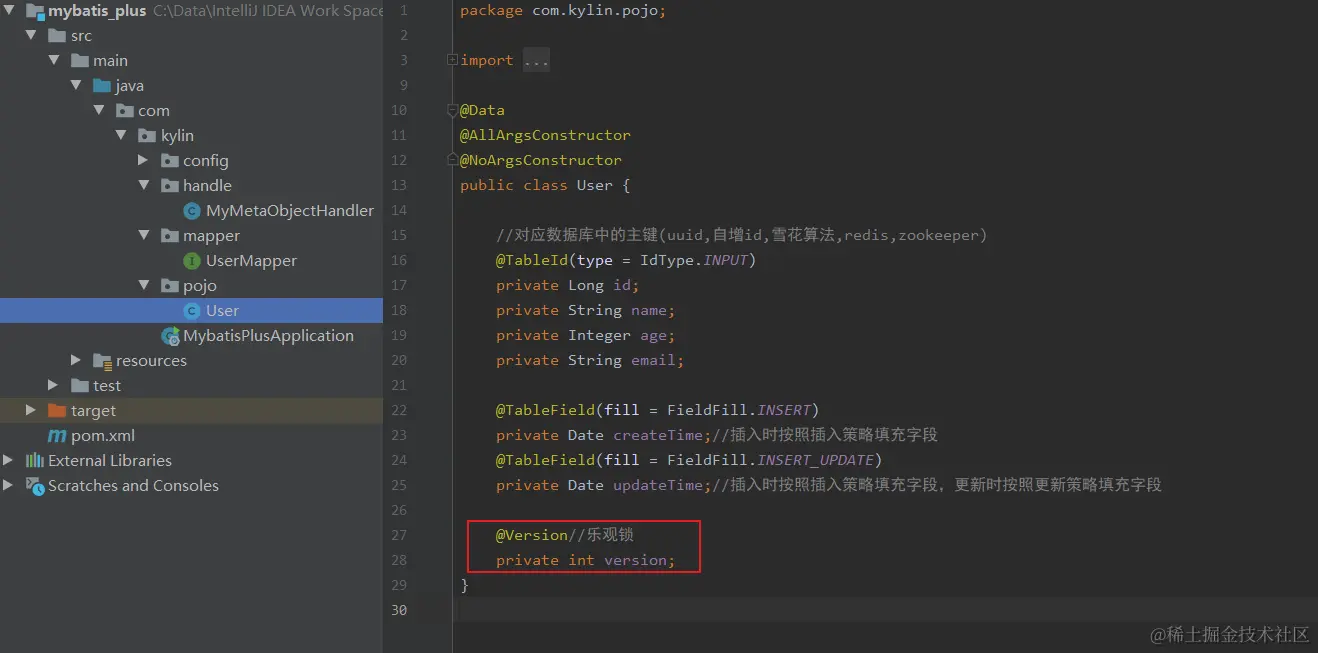Image resolution: width=1318 pixels, height=653 pixels.
Task: Click the @AllArgsConstructor annotation
Action: click(x=545, y=135)
